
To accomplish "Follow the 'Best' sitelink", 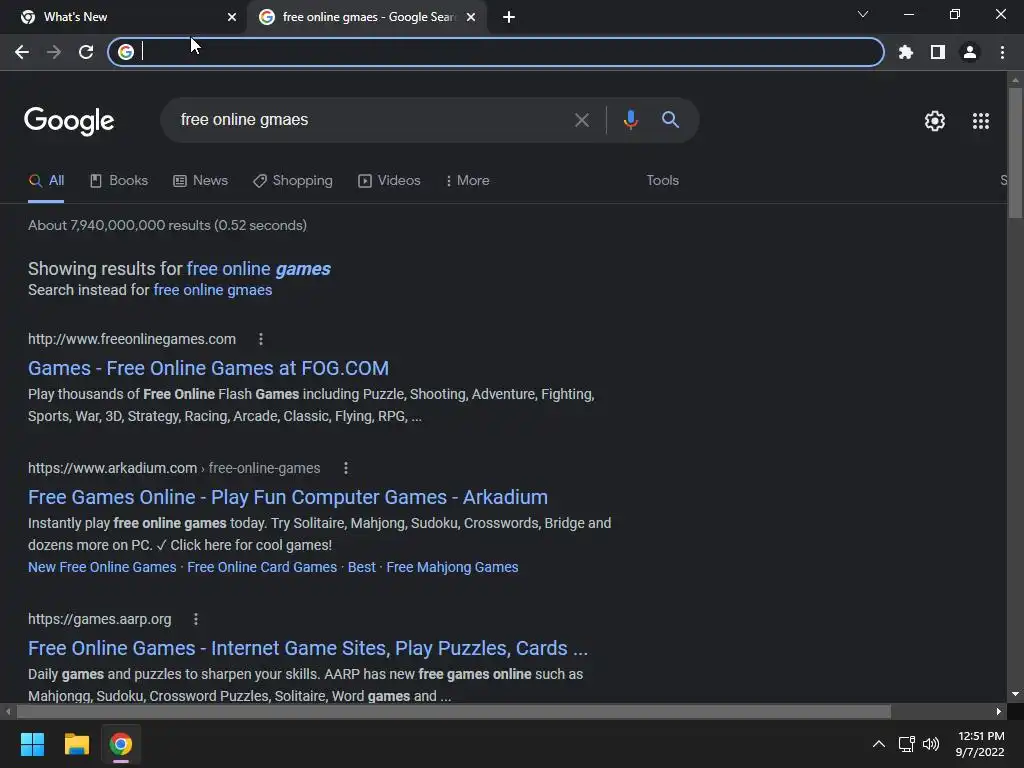I will (362, 568).
